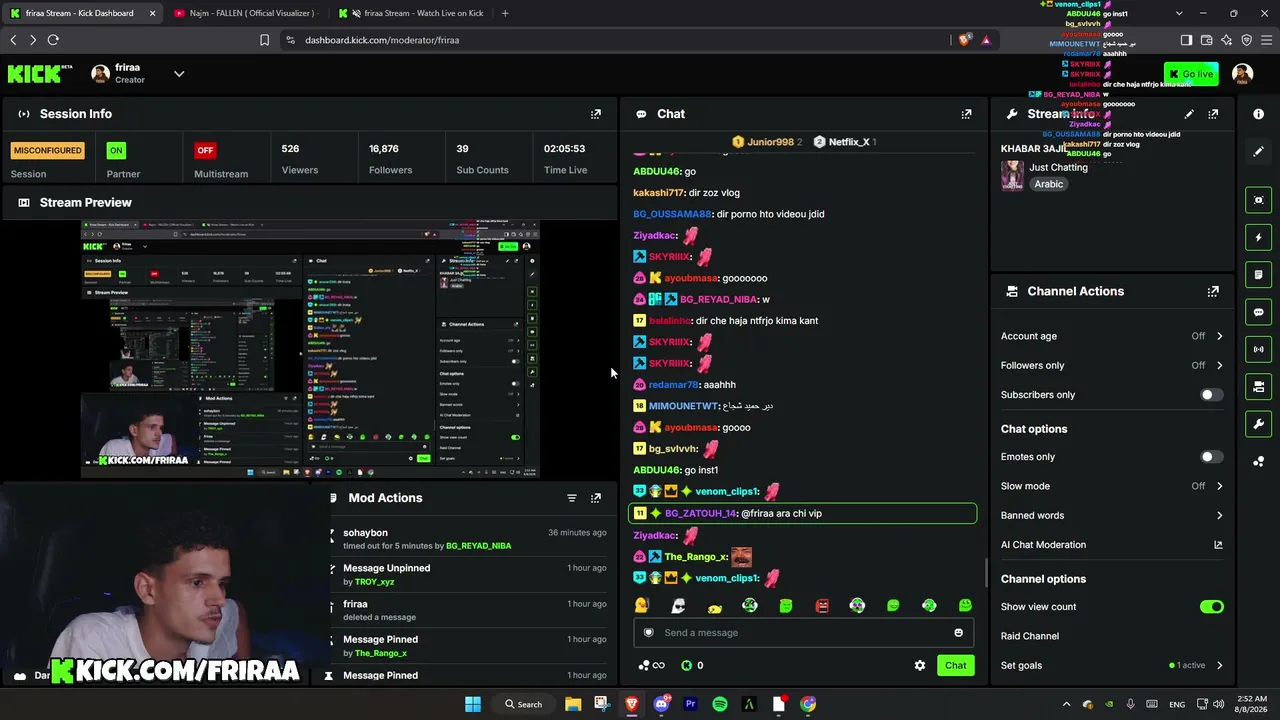
Task: Pop out the Mod Actions panel
Action: (x=596, y=498)
